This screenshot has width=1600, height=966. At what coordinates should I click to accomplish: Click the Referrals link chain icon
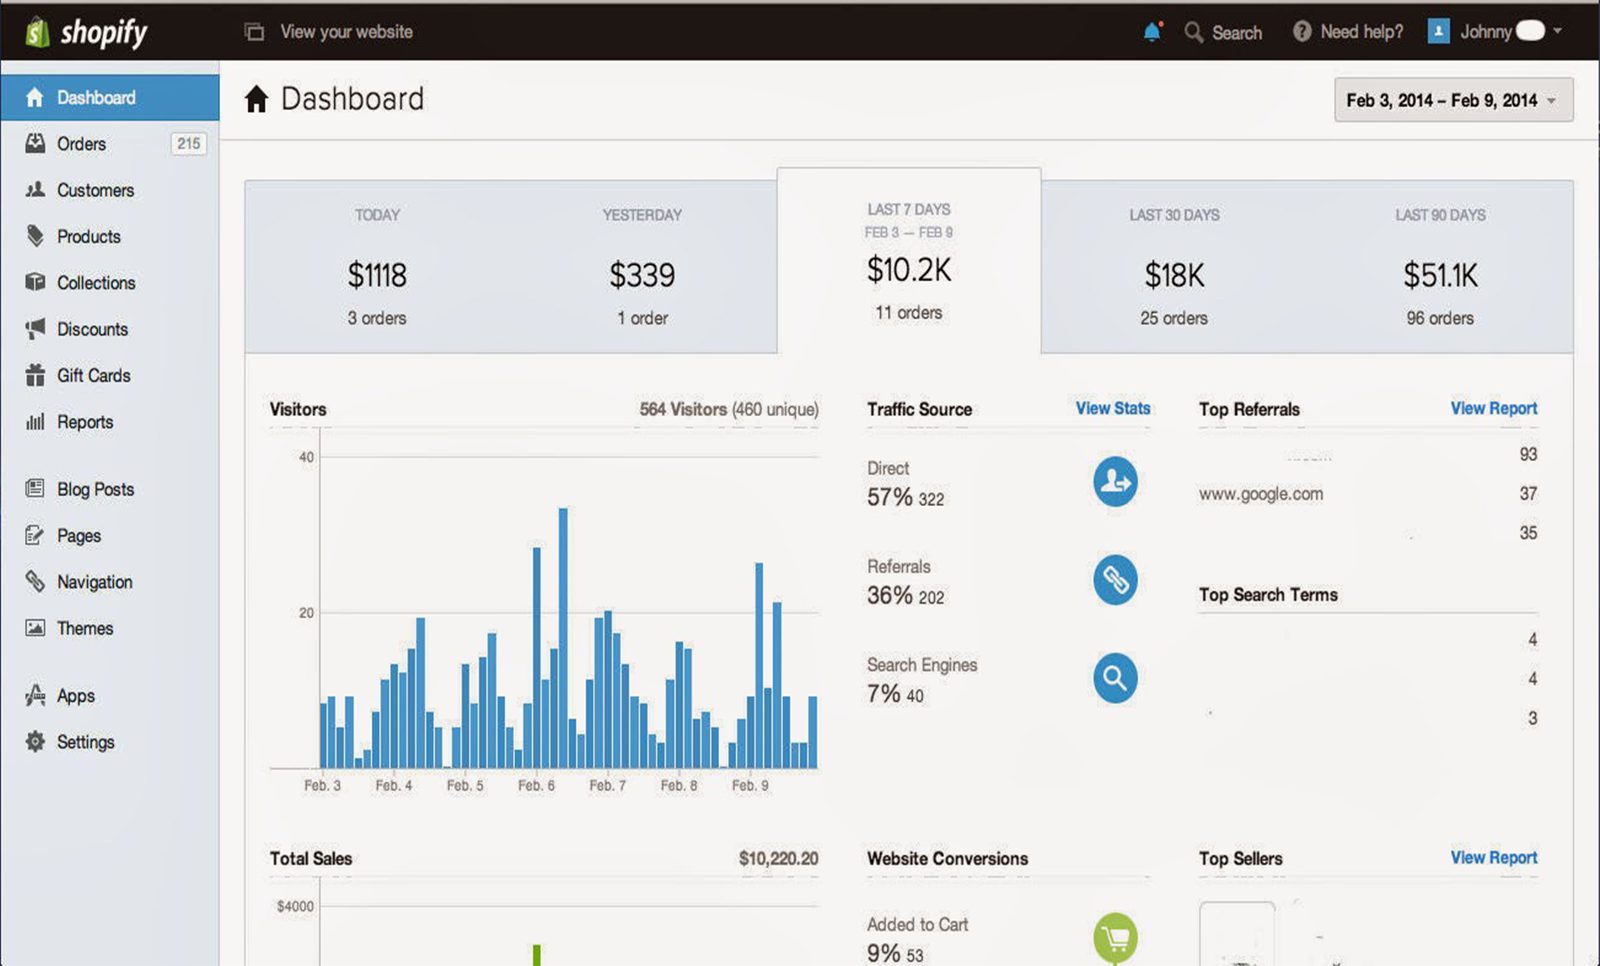point(1115,580)
